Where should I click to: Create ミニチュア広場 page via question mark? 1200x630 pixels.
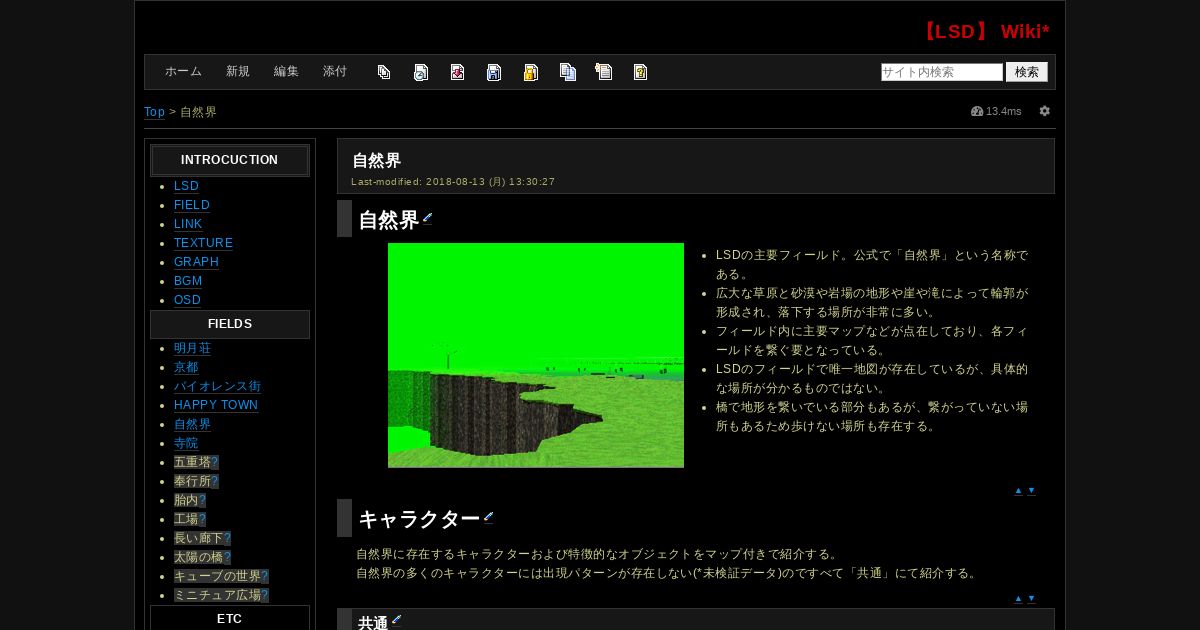tap(265, 595)
